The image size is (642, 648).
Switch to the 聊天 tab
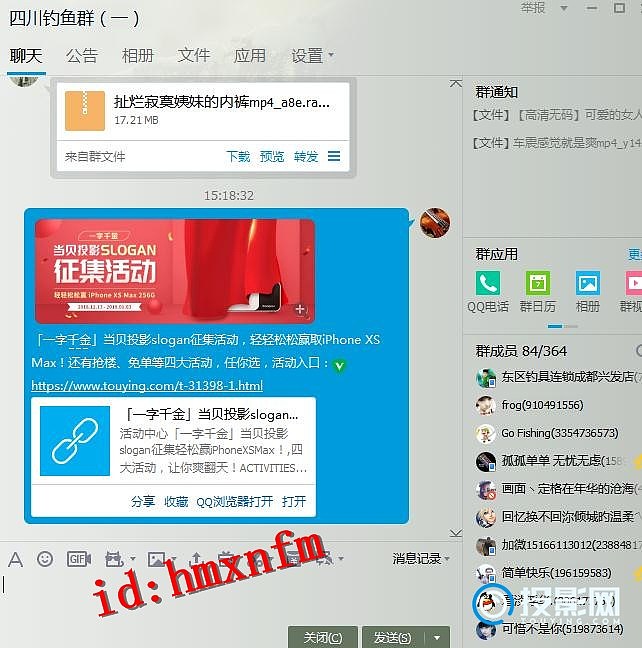click(26, 56)
